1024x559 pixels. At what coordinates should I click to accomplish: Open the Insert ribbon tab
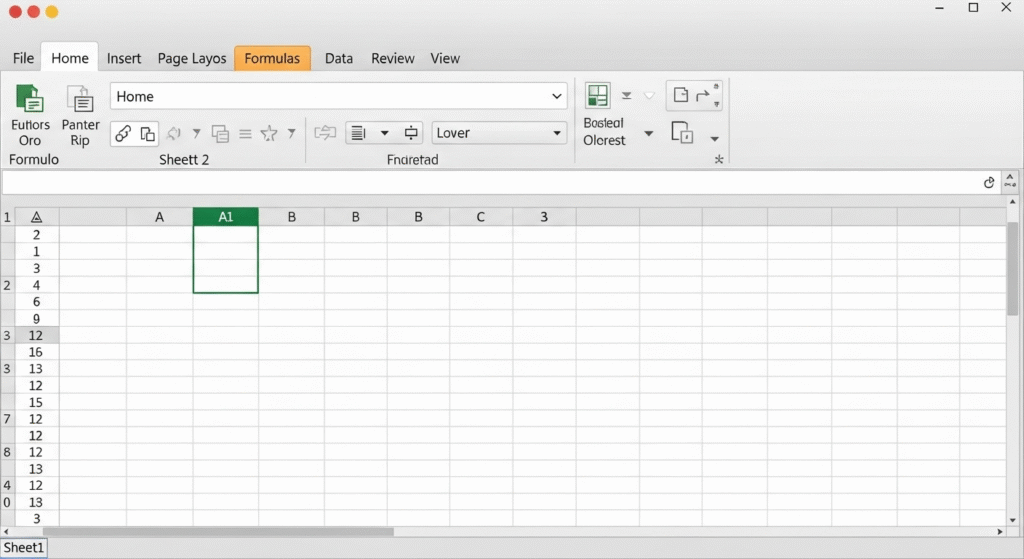(124, 58)
